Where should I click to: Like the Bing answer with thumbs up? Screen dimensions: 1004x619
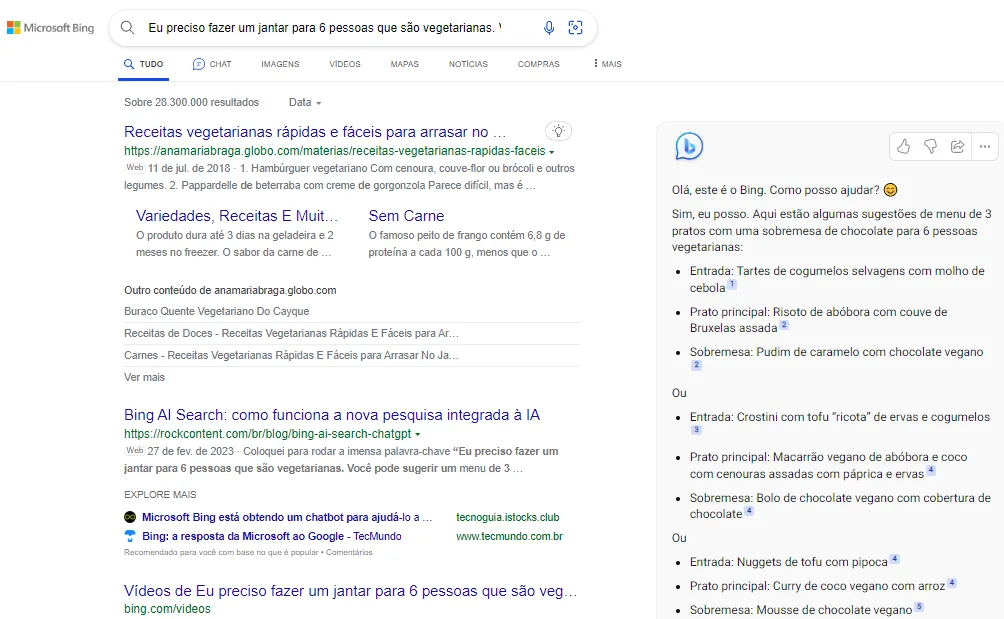coord(903,147)
